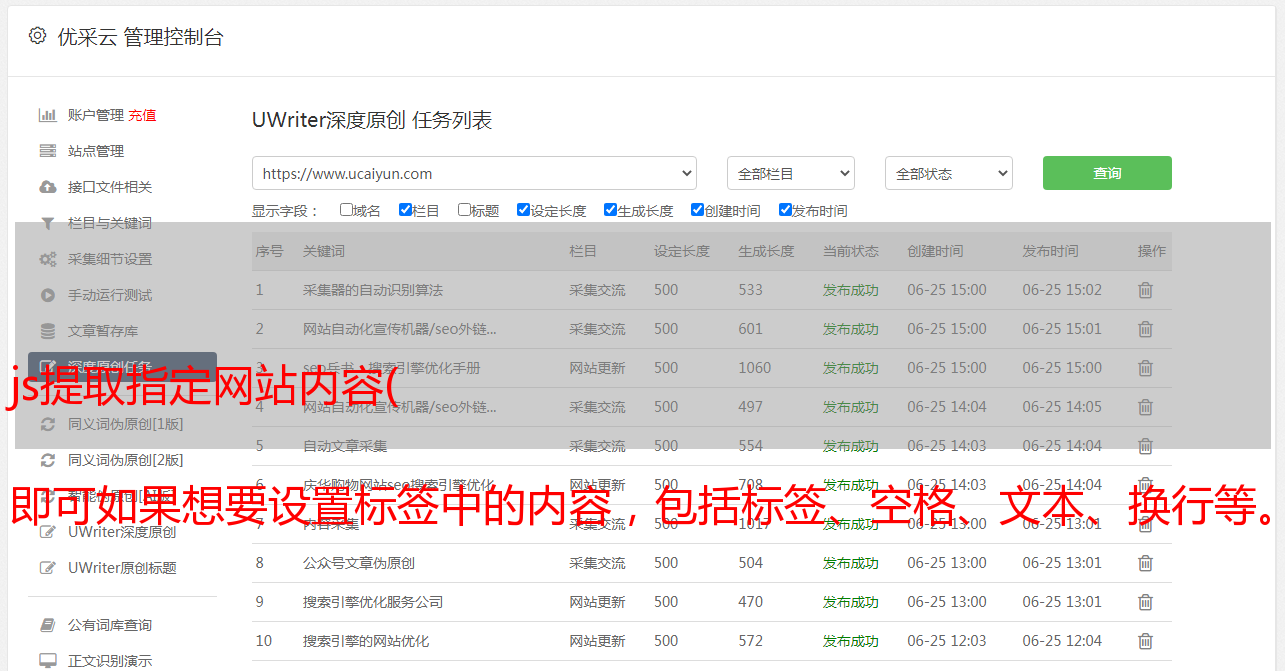Viewport: 1285px width, 671px height.
Task: Open the red 充值 link
Action: pos(142,115)
